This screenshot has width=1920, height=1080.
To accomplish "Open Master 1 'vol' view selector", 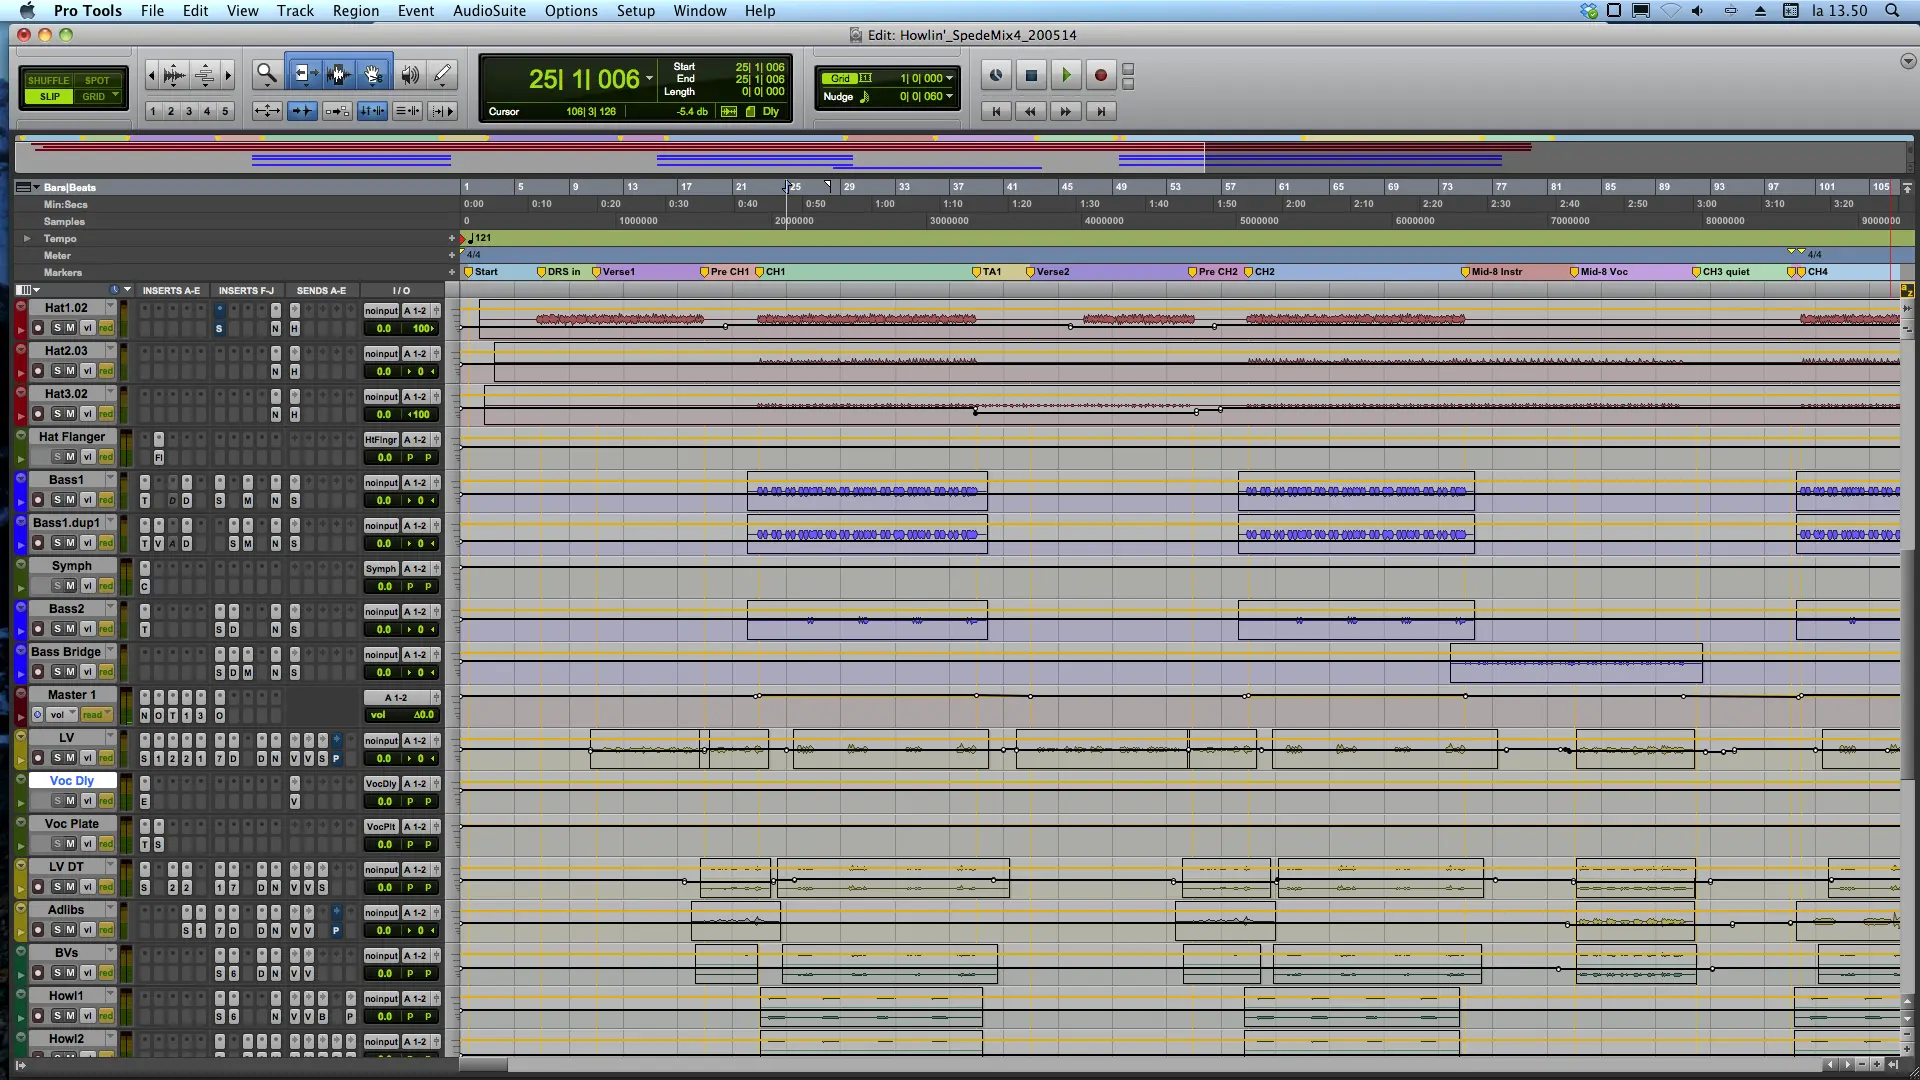I will pos(62,715).
